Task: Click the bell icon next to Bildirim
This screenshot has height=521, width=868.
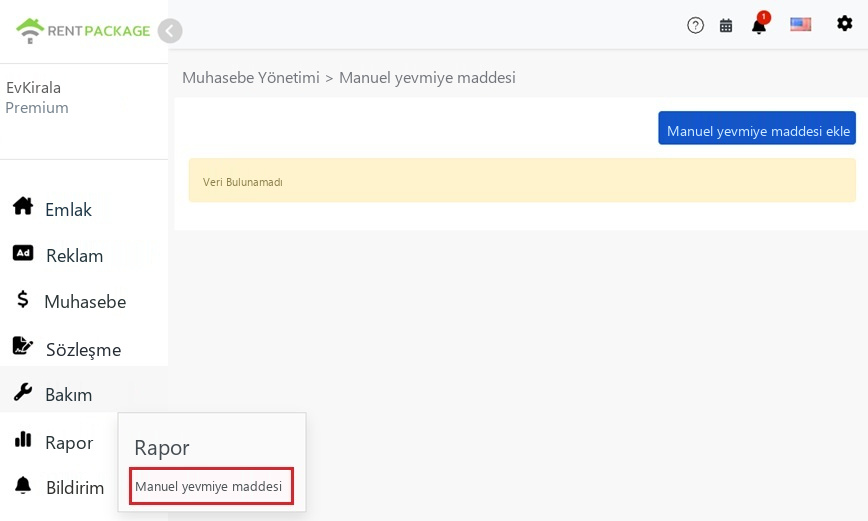Action: click(23, 484)
